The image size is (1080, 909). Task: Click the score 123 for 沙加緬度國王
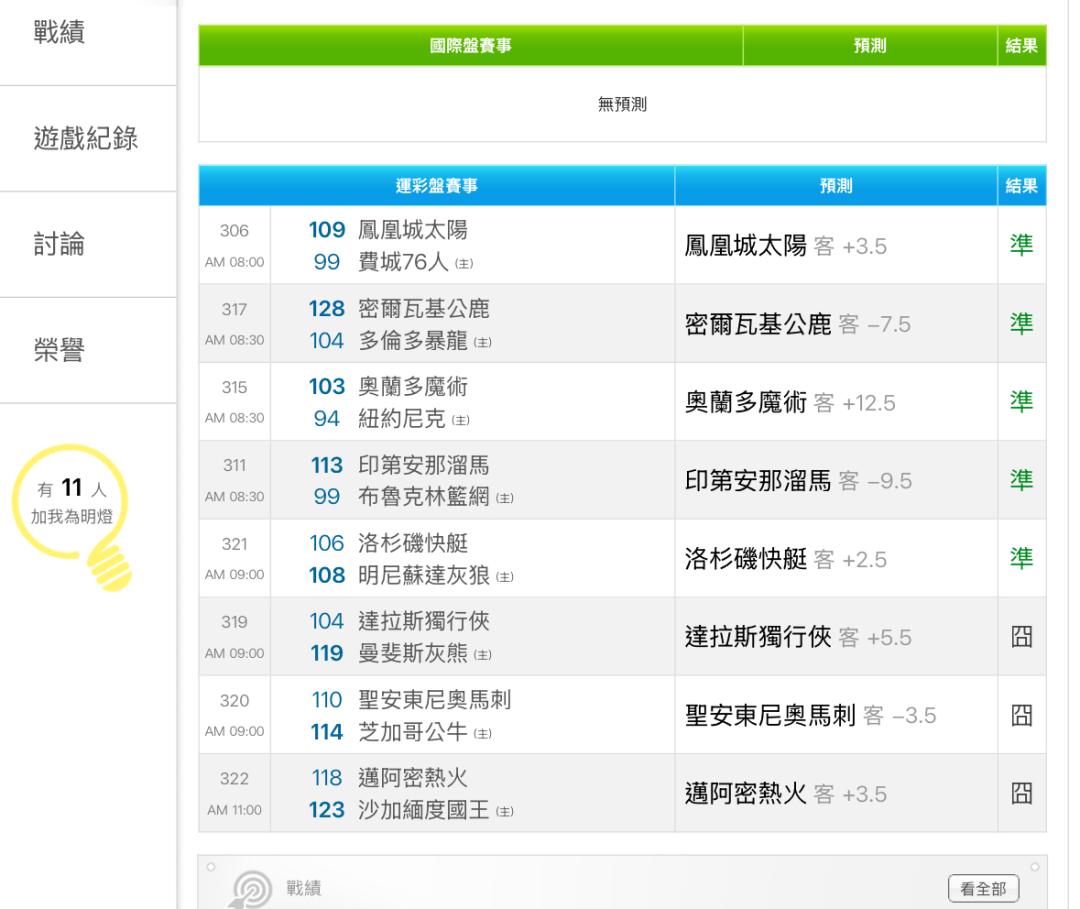pos(326,810)
